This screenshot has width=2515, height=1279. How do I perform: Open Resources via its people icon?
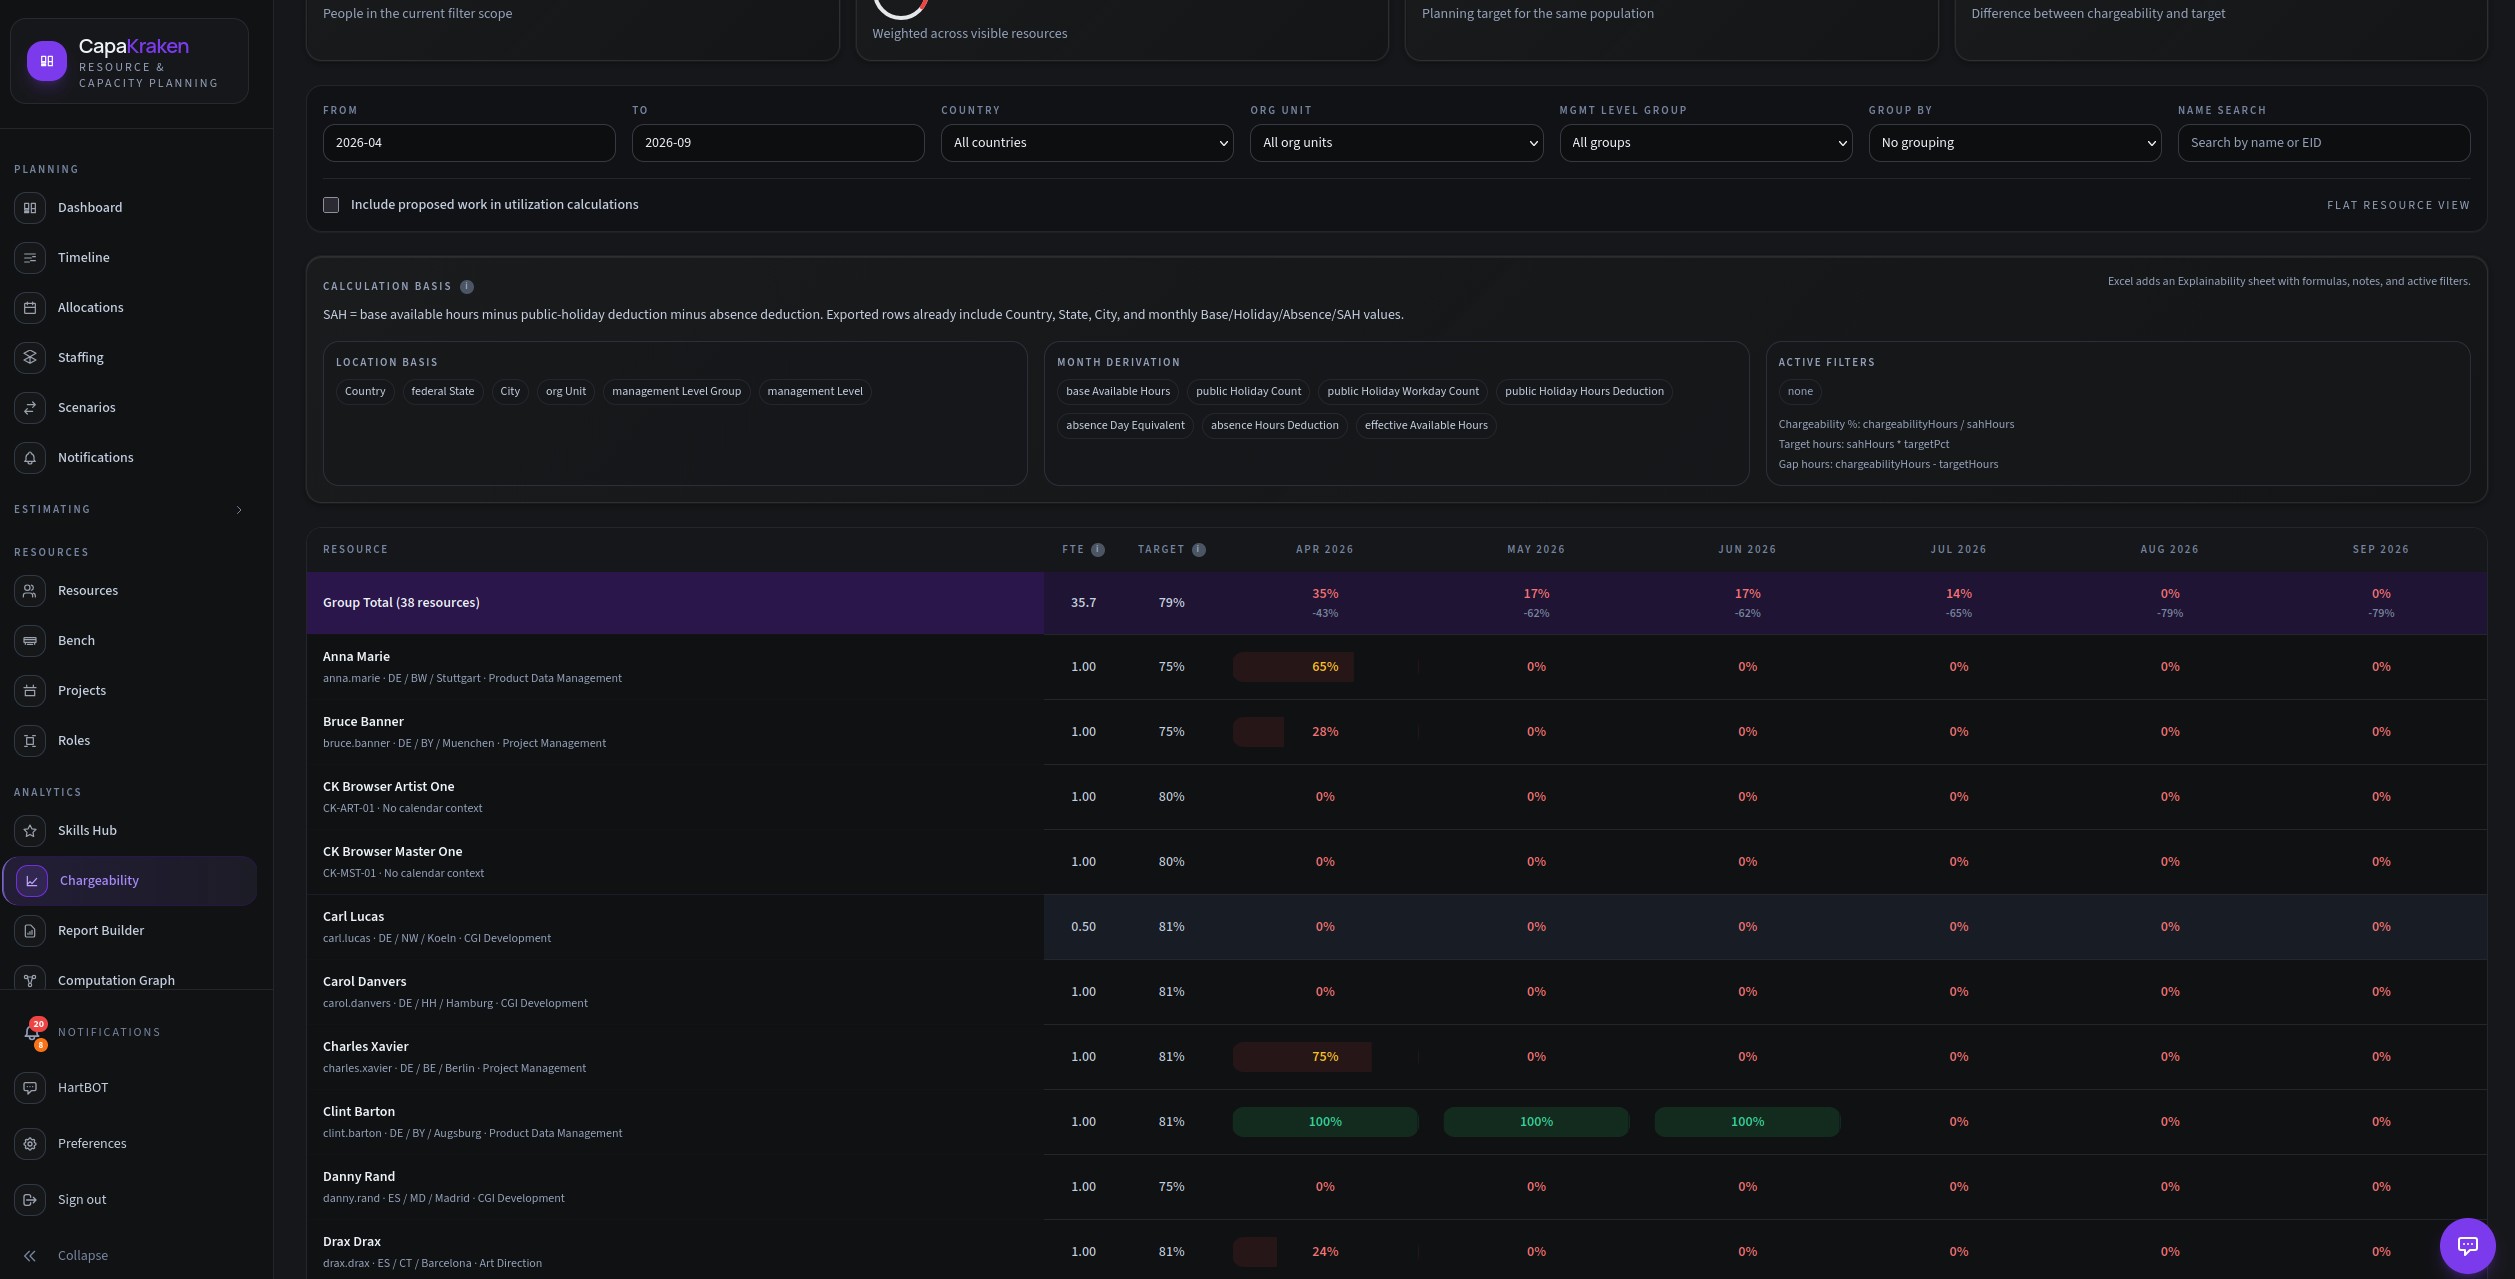(x=30, y=591)
